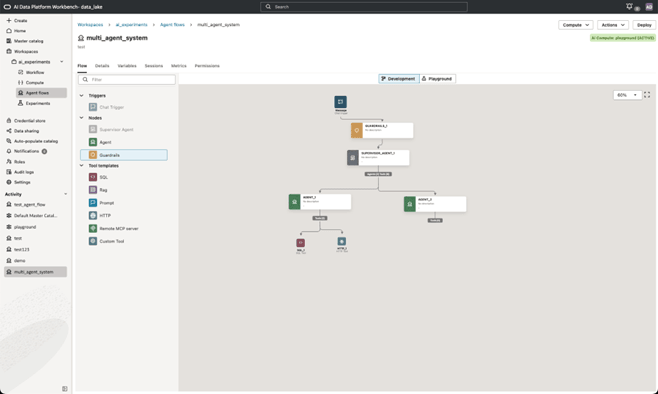Follow the ai_experiments breadcrumb link

click(x=131, y=25)
